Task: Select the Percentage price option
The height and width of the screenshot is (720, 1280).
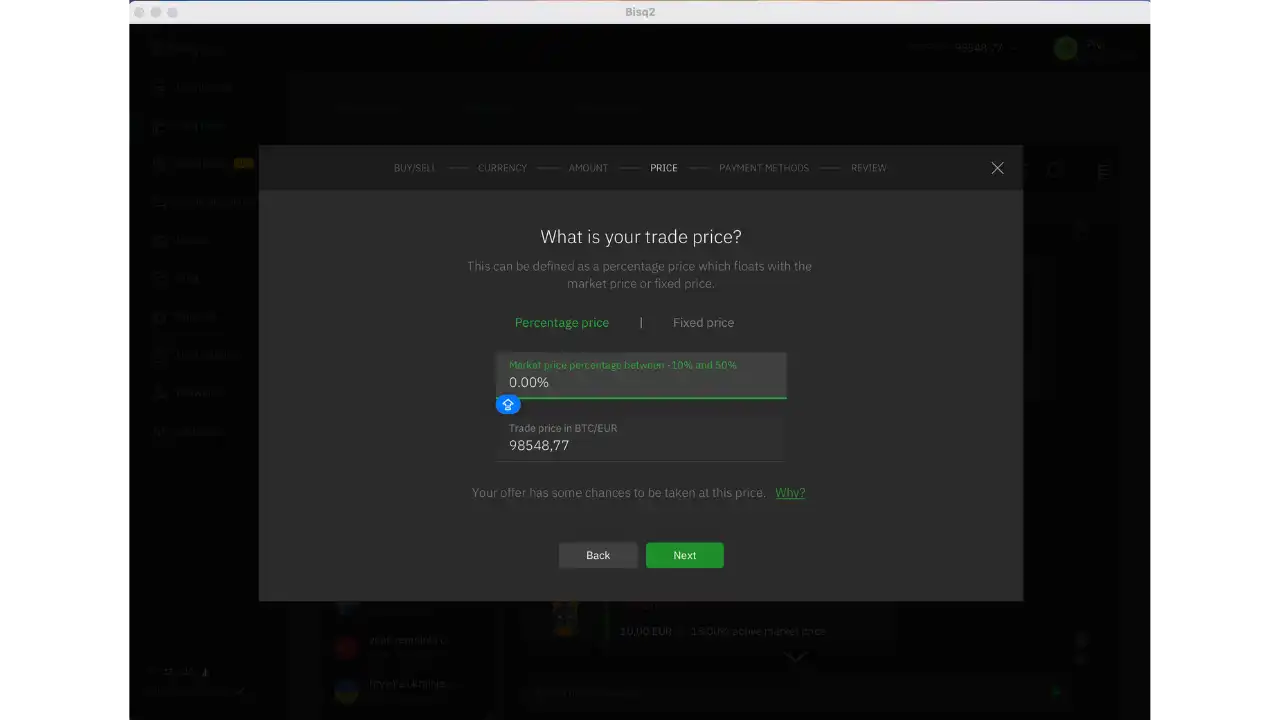Action: tap(561, 323)
